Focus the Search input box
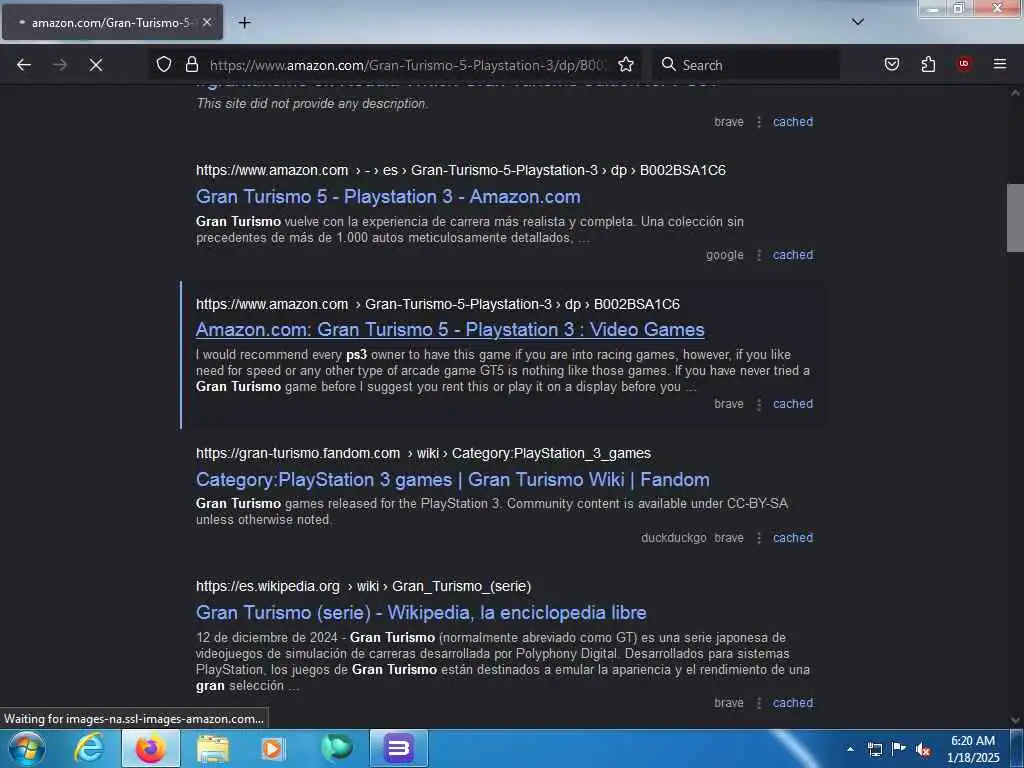 click(746, 65)
